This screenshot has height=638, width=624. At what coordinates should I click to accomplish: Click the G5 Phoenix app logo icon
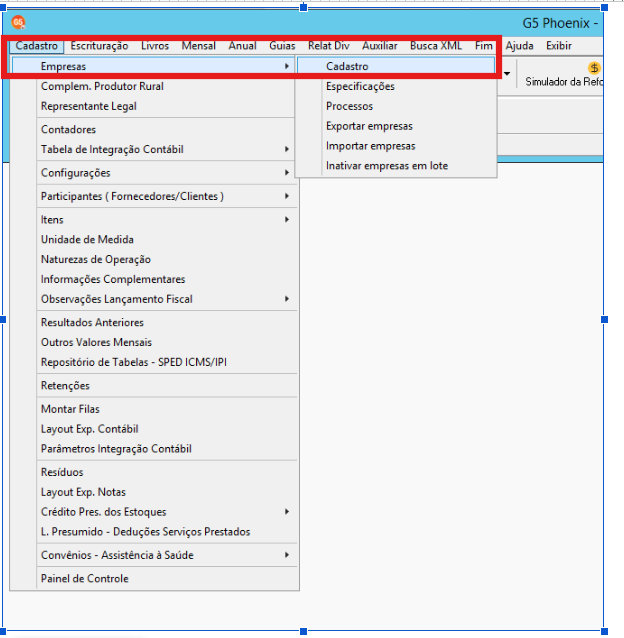tap(18, 22)
